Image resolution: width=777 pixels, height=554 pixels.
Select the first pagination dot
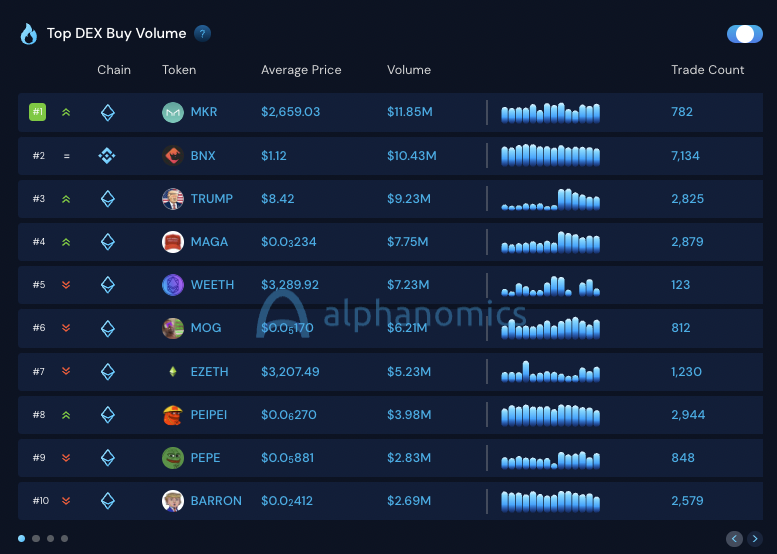[x=21, y=538]
